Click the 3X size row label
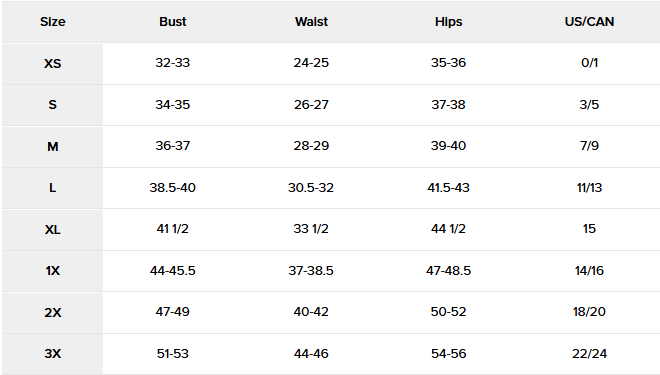Viewport: 660px width, 375px height. (53, 354)
